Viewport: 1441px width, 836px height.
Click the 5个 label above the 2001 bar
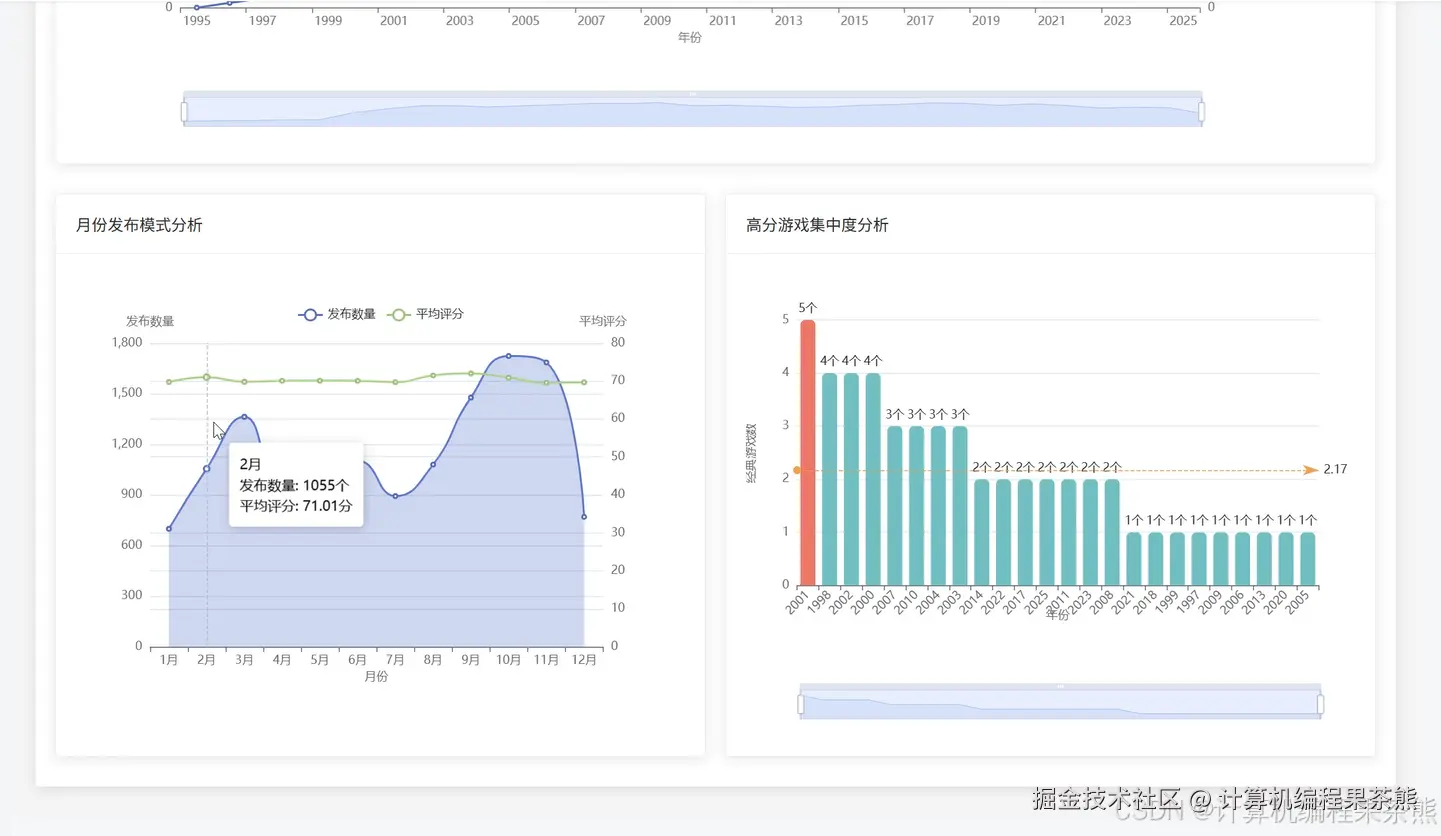click(808, 308)
